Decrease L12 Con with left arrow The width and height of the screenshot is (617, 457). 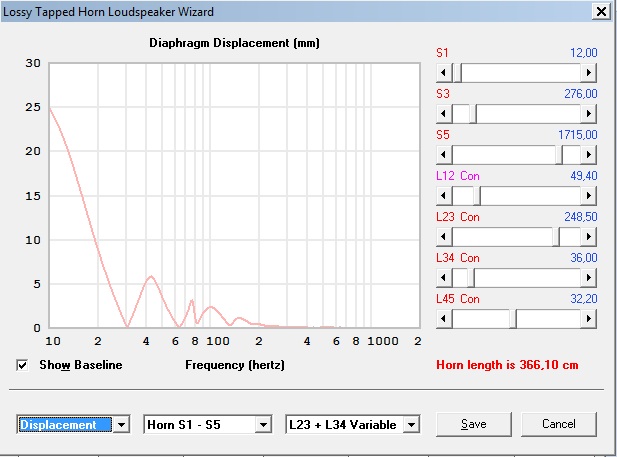tap(444, 196)
